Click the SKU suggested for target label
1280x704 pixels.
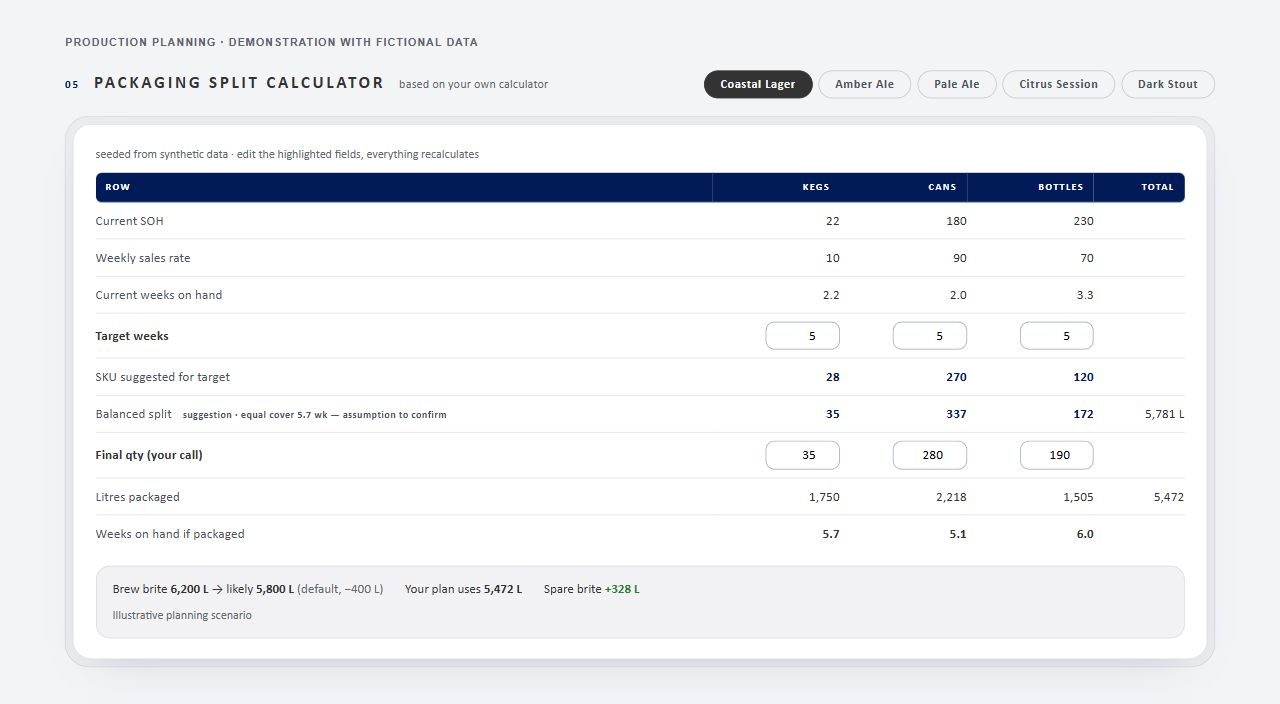click(x=163, y=377)
